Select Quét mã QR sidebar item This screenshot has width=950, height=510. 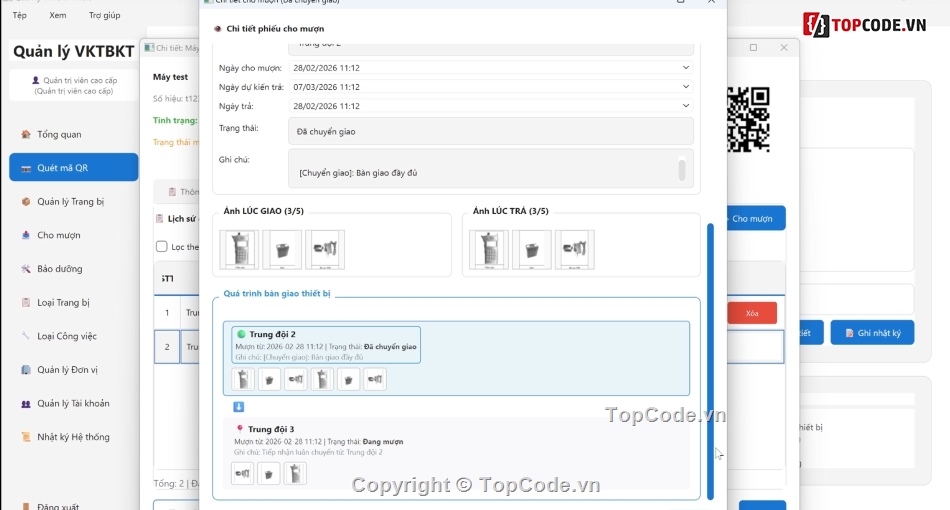coord(63,168)
